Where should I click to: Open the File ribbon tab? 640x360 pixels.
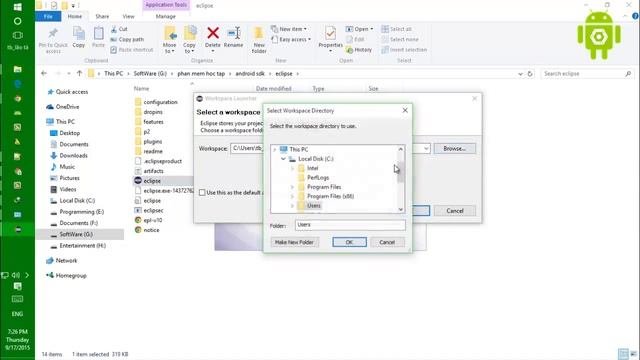[48, 16]
